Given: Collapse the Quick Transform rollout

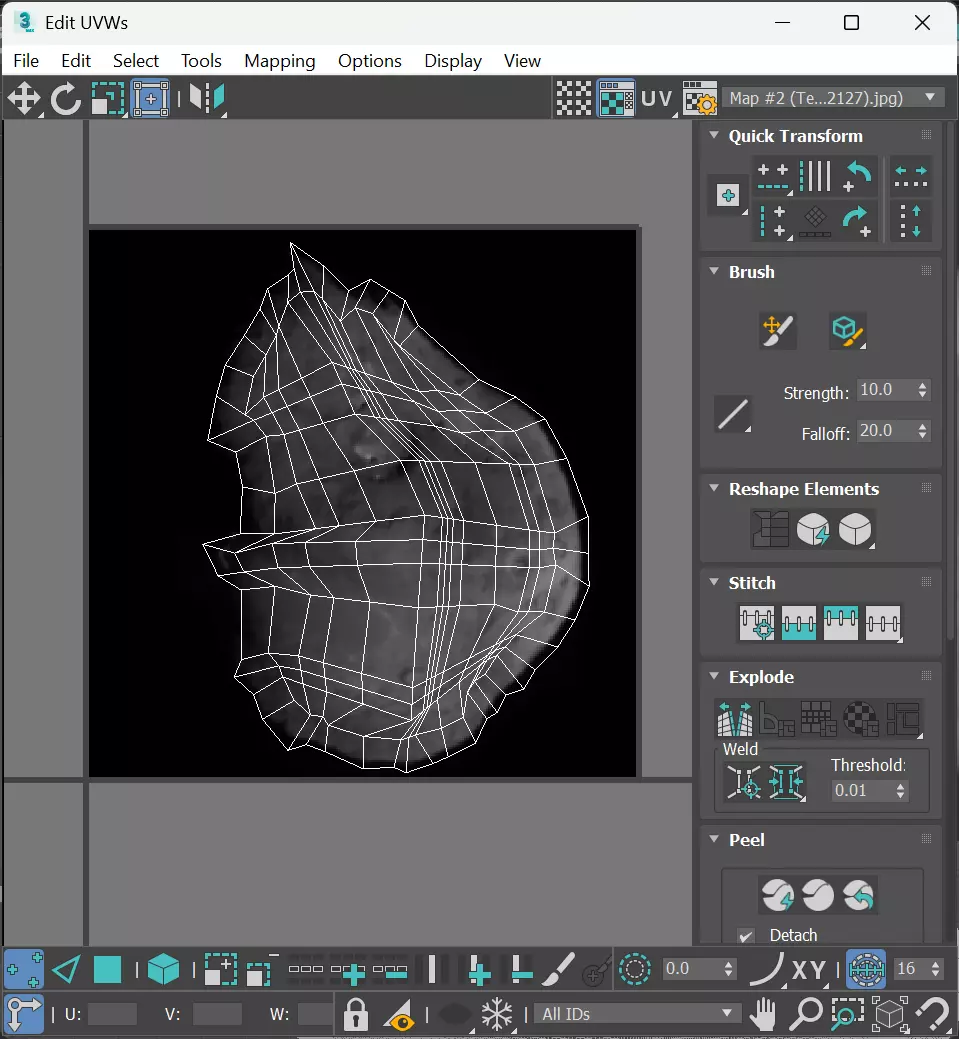Looking at the screenshot, I should tap(714, 135).
